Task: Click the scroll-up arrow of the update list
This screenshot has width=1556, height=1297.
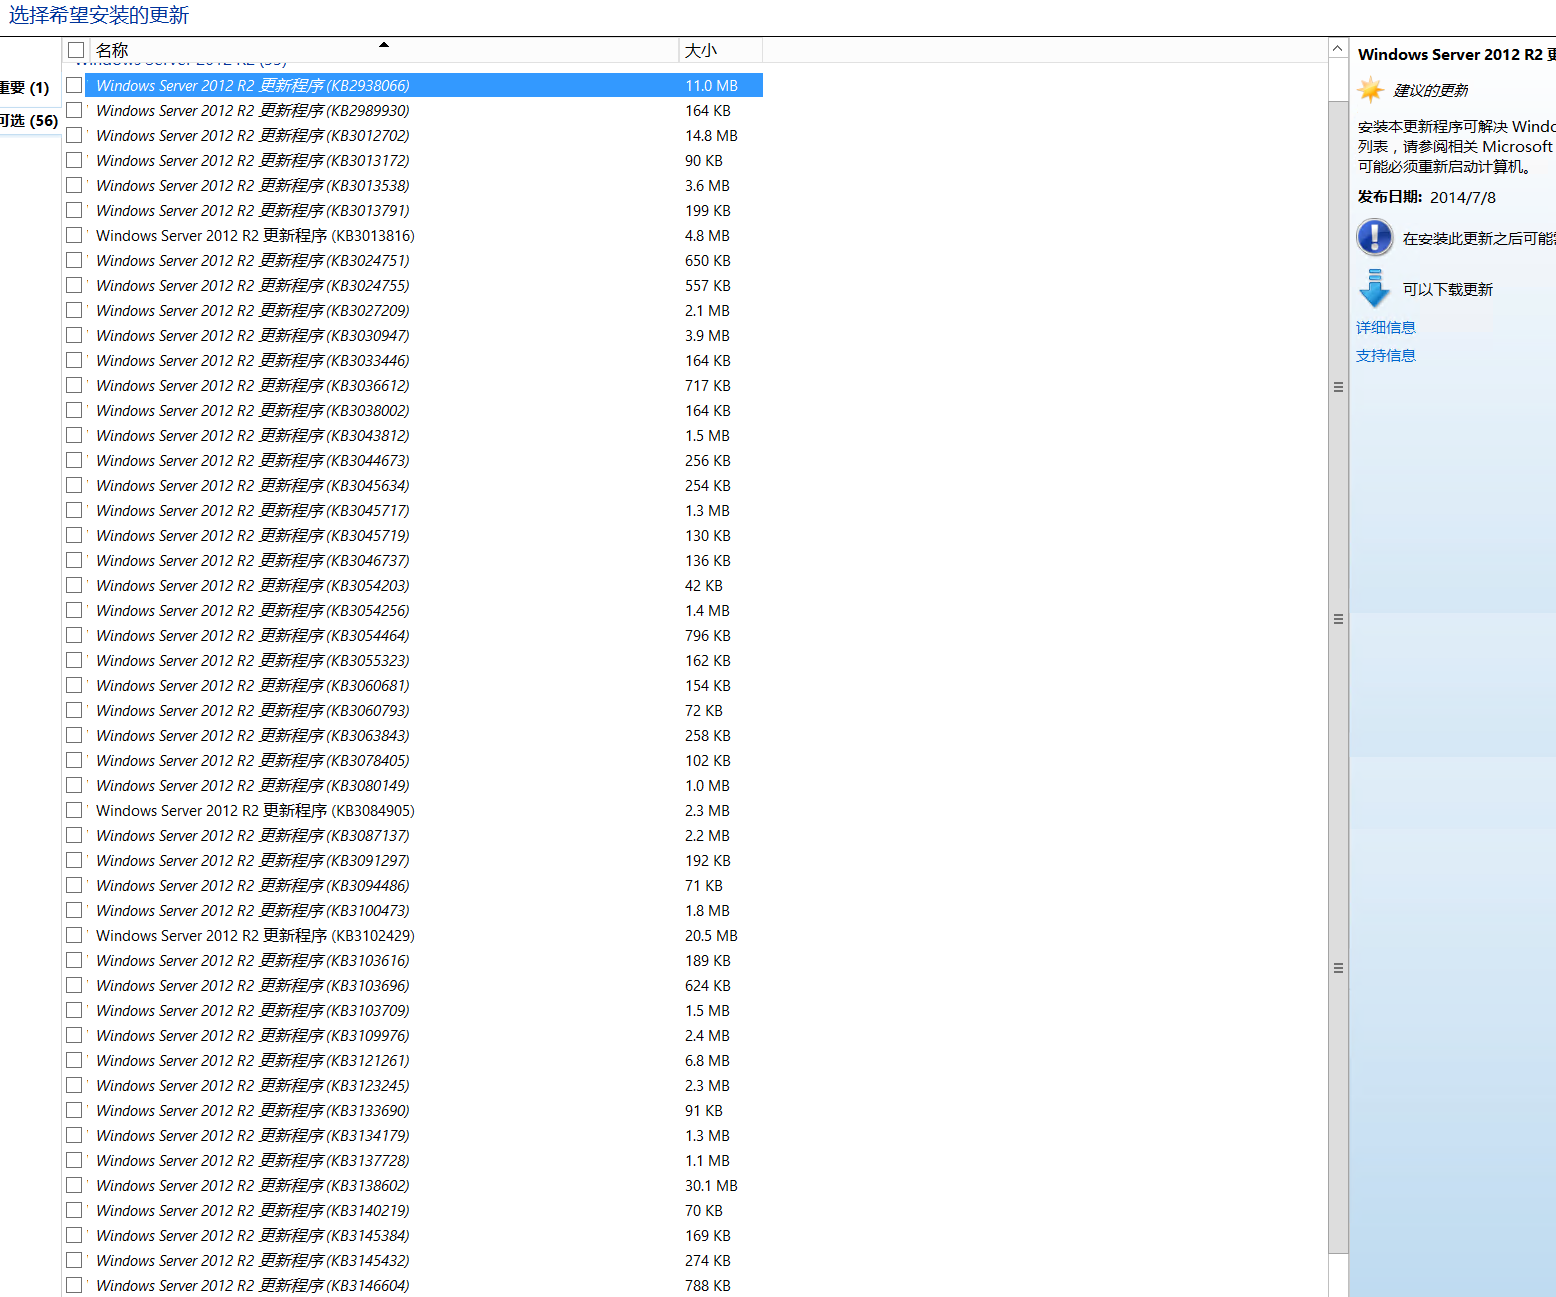Action: [1338, 48]
